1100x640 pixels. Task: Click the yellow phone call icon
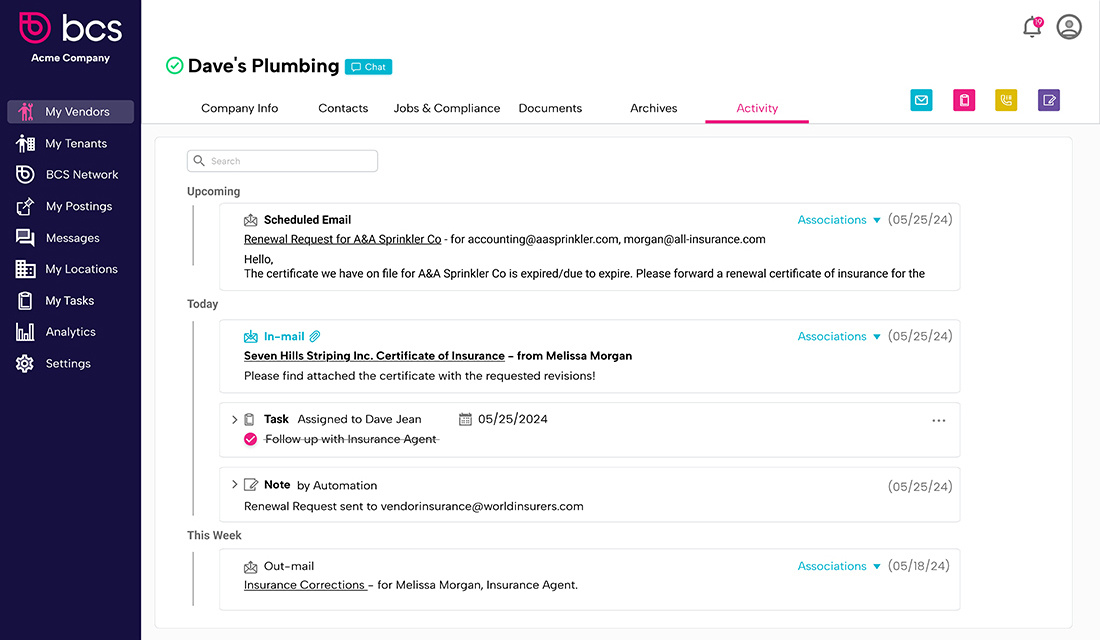(x=1006, y=100)
